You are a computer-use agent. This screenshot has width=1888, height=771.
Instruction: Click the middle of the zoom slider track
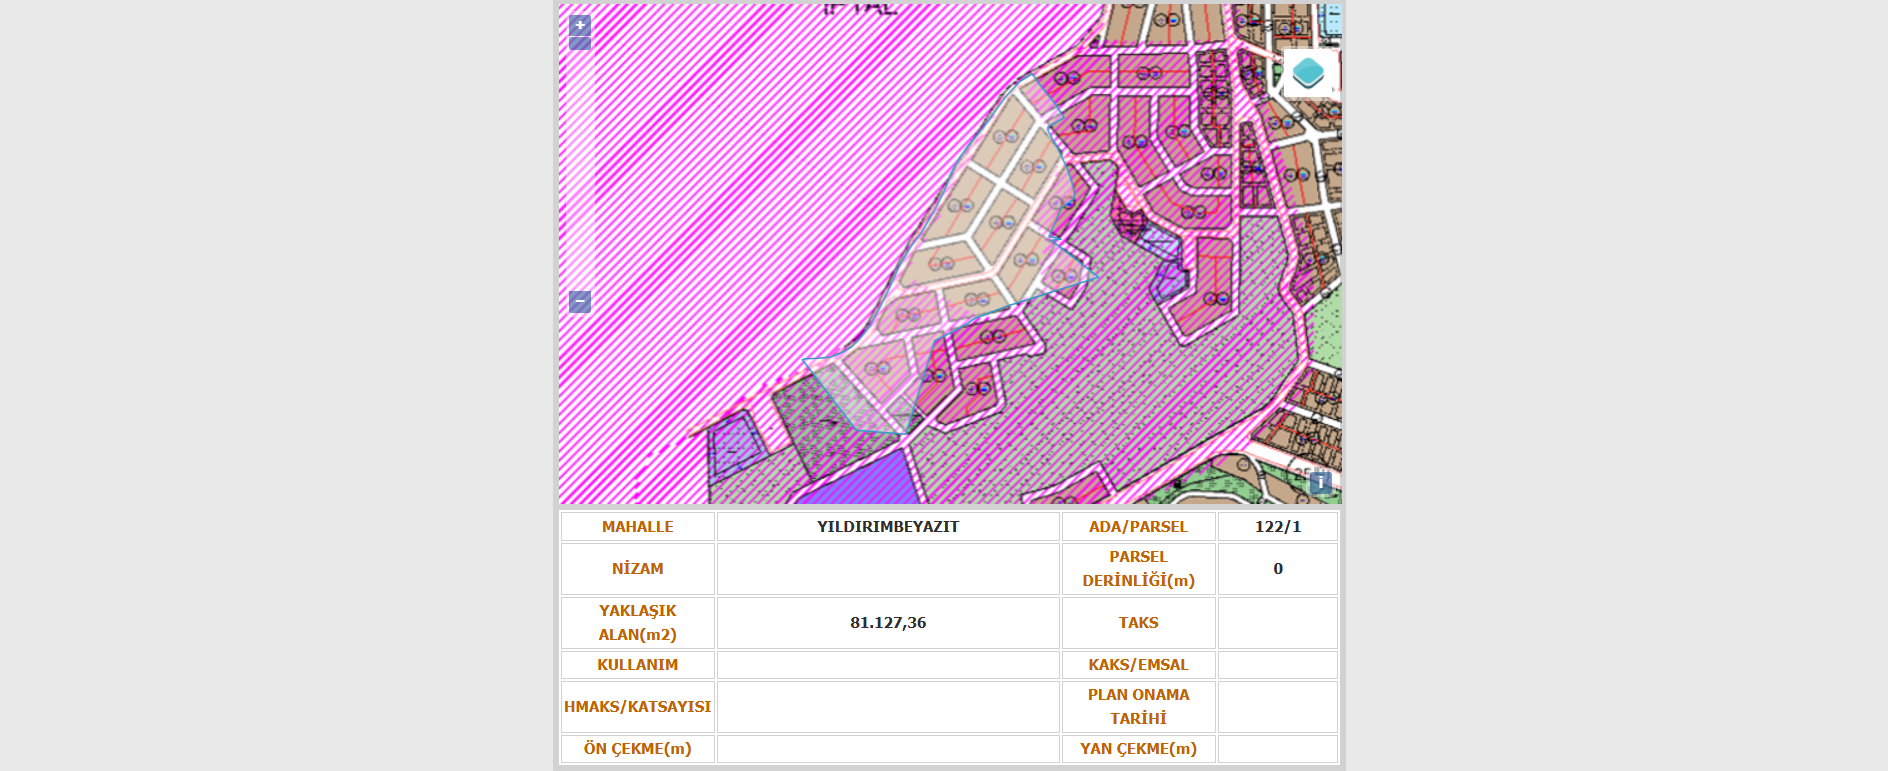point(580,170)
